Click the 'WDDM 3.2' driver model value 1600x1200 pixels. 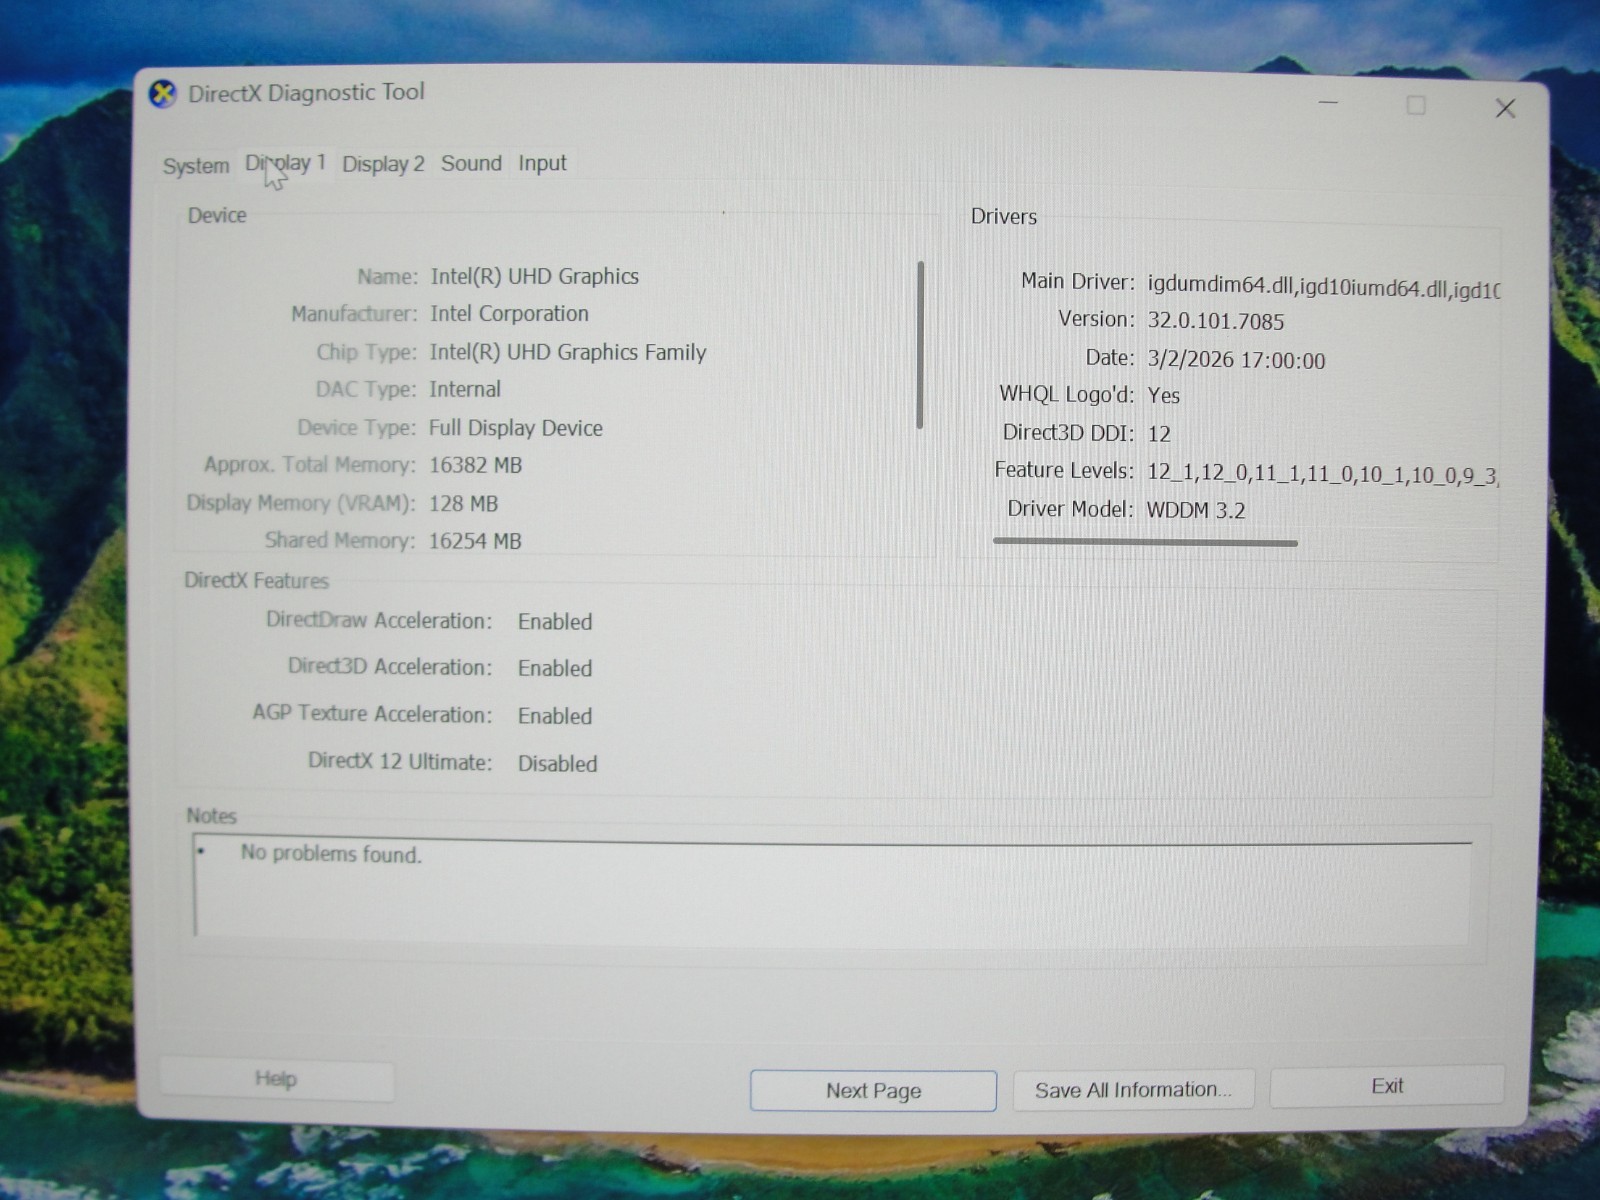pos(1195,511)
